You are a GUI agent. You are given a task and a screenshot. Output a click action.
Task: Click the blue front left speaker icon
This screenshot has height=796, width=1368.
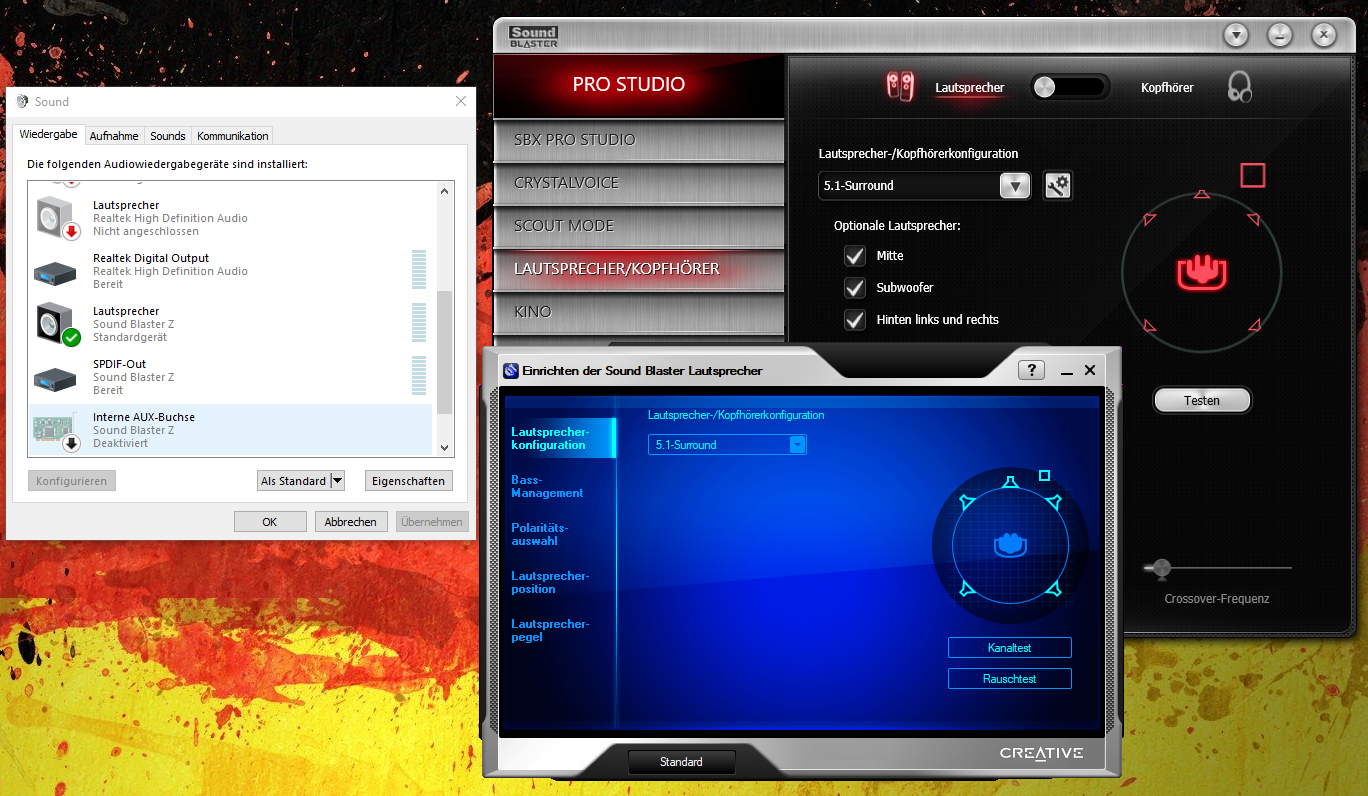[965, 501]
